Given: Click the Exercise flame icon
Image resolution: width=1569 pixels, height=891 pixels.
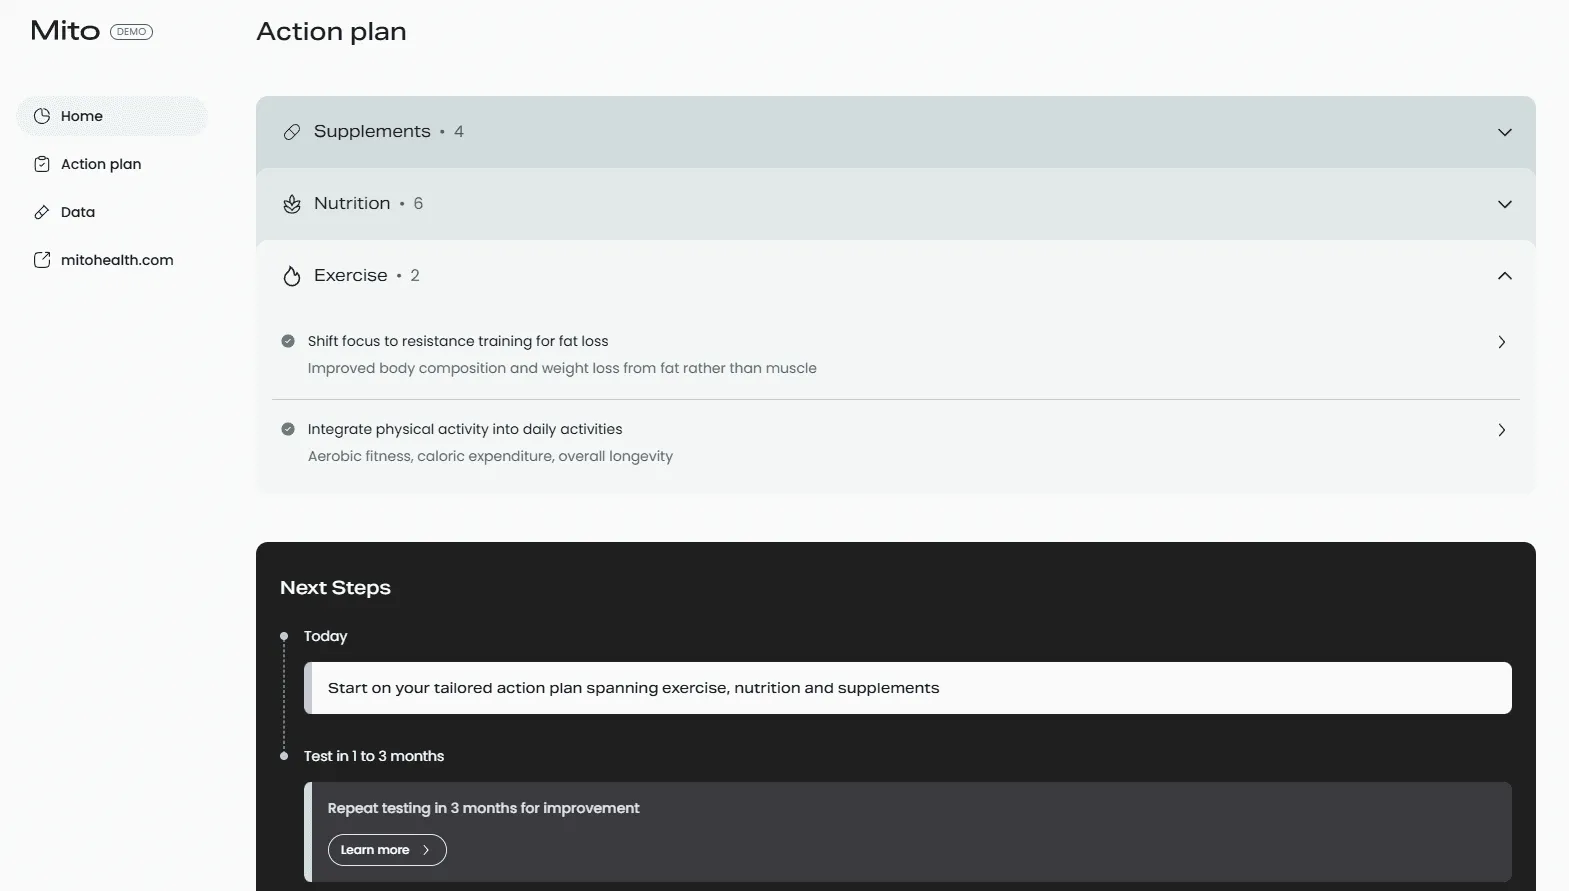Looking at the screenshot, I should pos(291,275).
